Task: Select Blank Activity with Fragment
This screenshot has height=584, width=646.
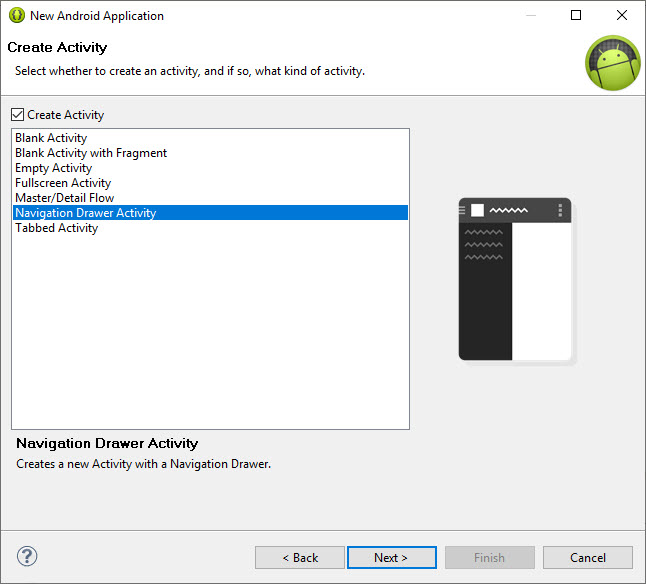Action: point(210,153)
